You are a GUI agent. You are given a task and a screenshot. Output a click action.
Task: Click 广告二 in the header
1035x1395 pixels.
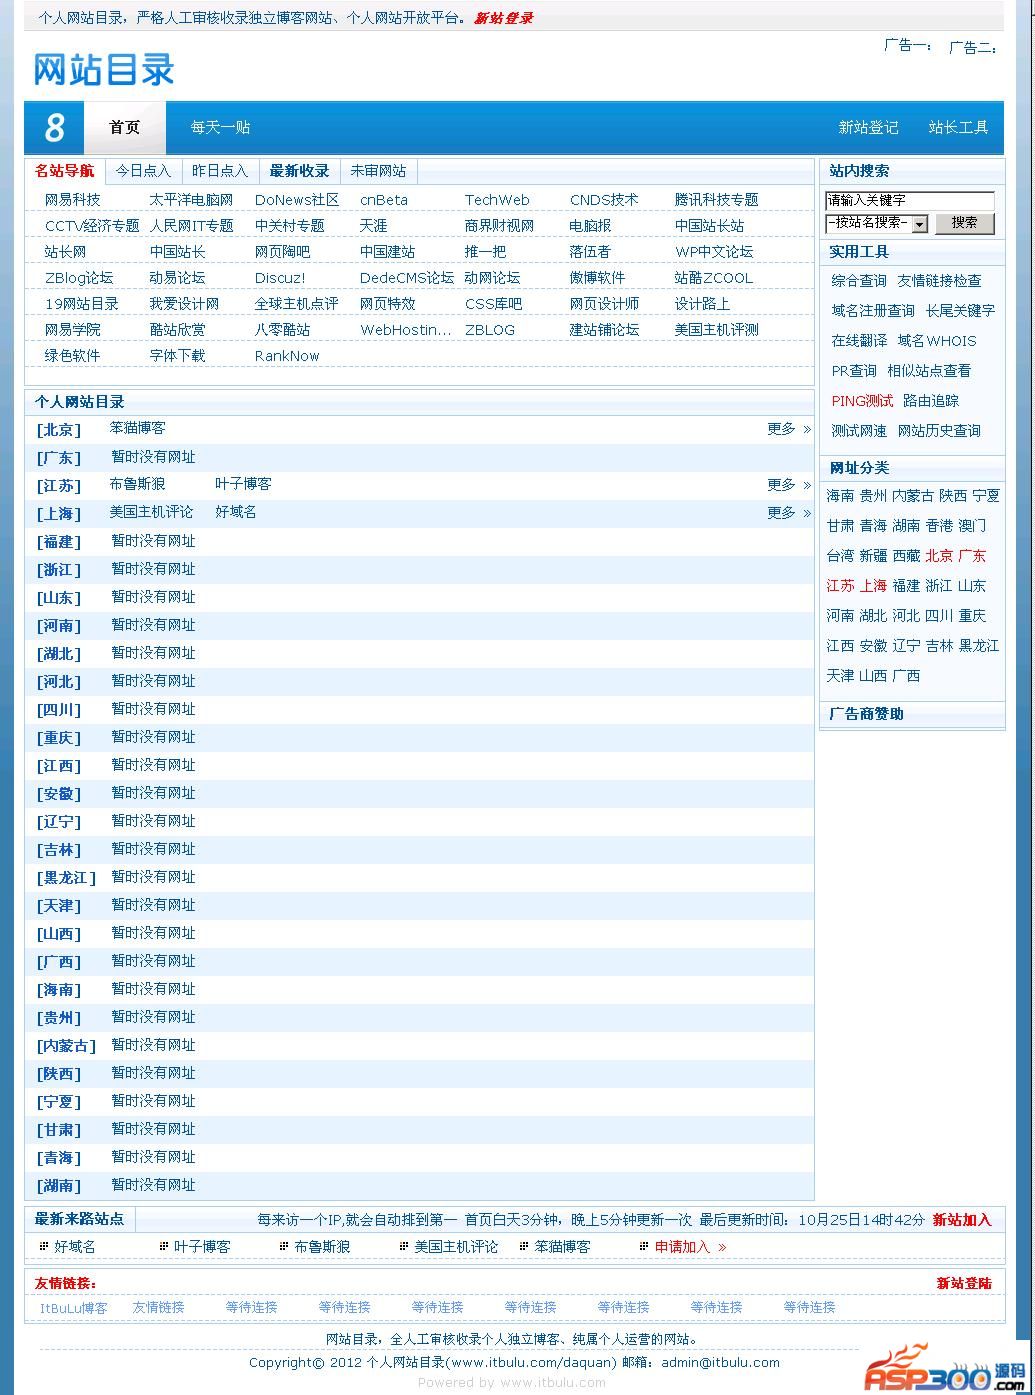coord(973,47)
